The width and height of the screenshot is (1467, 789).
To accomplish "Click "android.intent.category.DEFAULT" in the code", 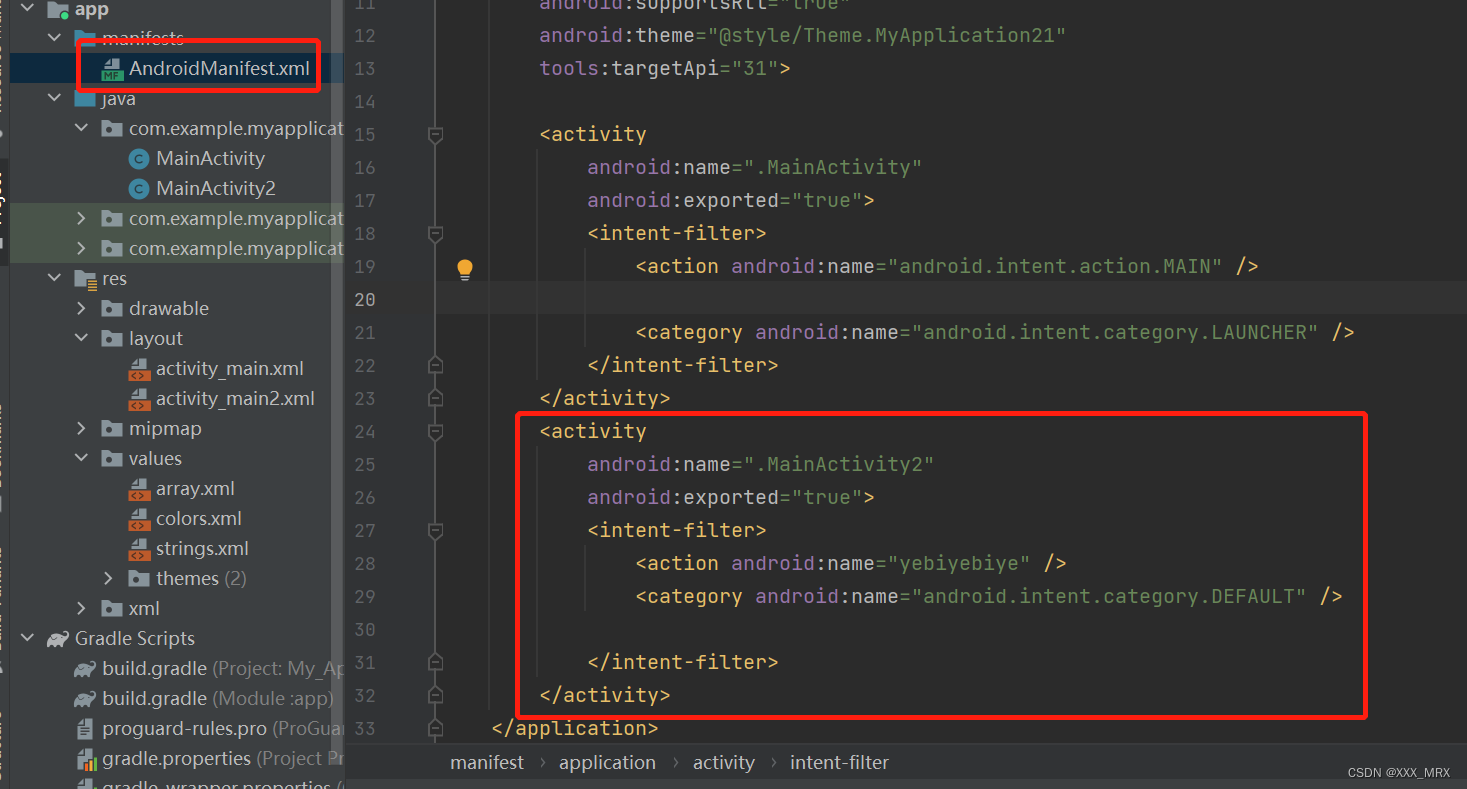I will (1109, 596).
